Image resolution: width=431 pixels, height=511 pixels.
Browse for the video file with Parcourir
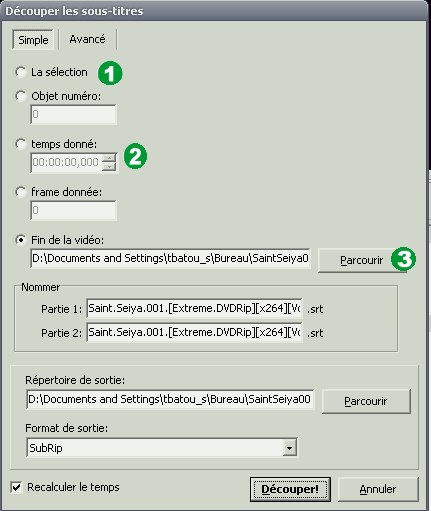click(362, 260)
